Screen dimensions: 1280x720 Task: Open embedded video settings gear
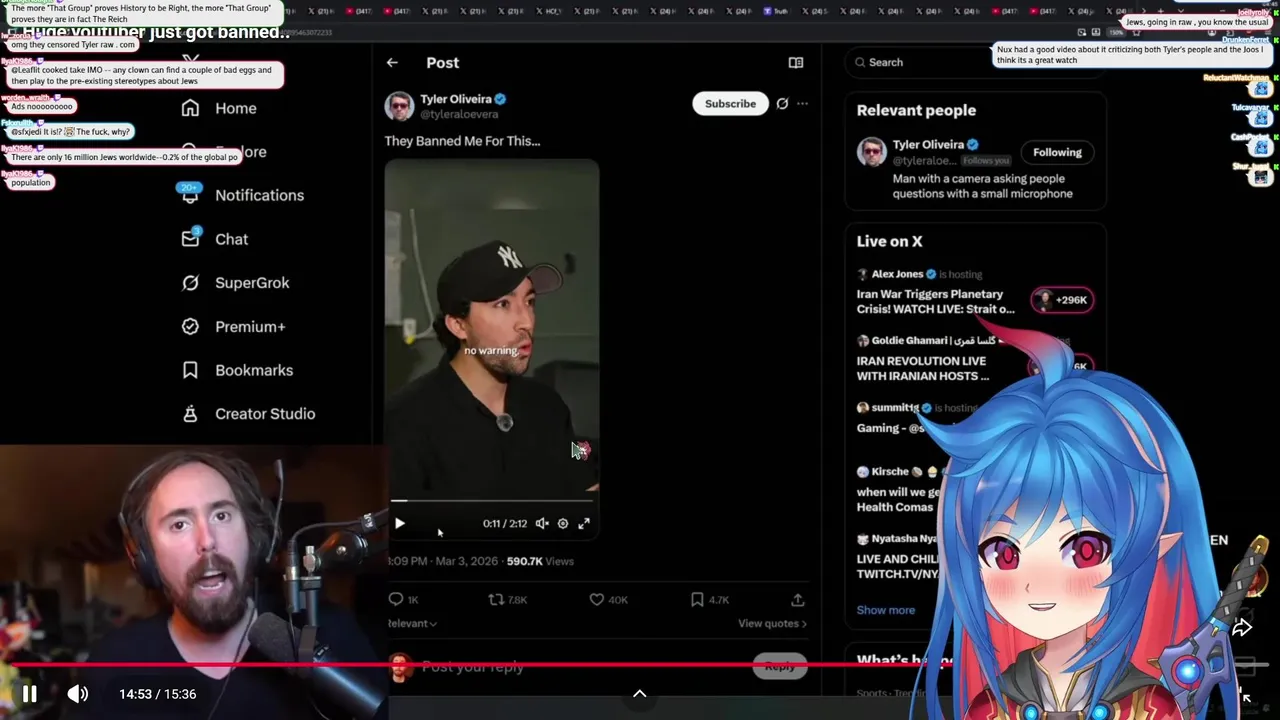pos(563,523)
